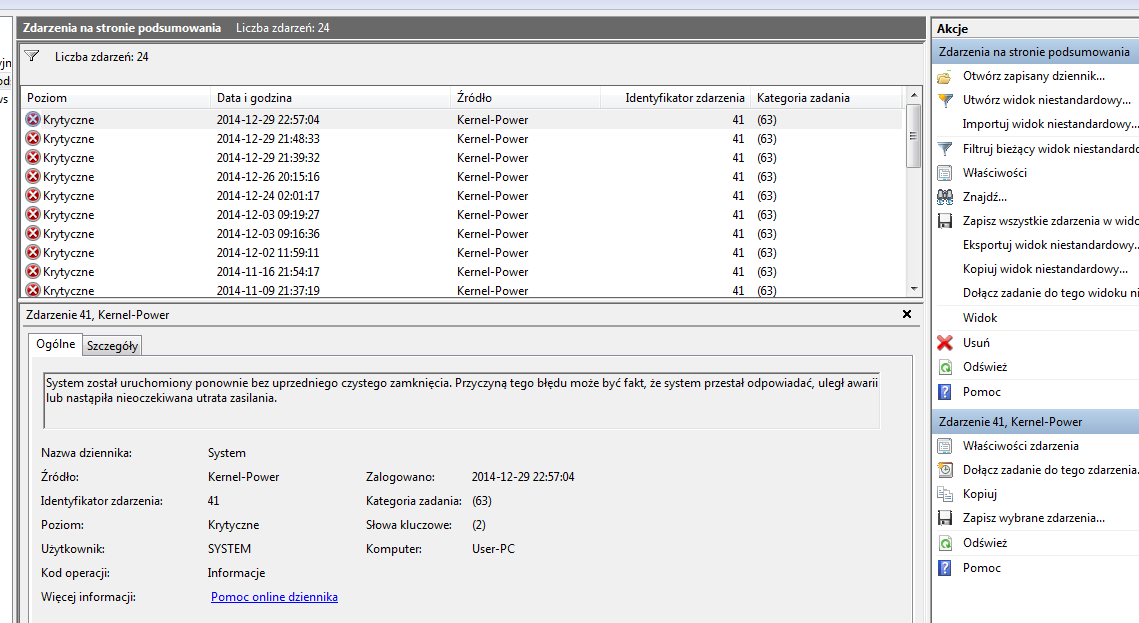Click critical icon of 2014-12-29 22:57:04 event
Image resolution: width=1139 pixels, height=623 pixels.
click(x=33, y=119)
